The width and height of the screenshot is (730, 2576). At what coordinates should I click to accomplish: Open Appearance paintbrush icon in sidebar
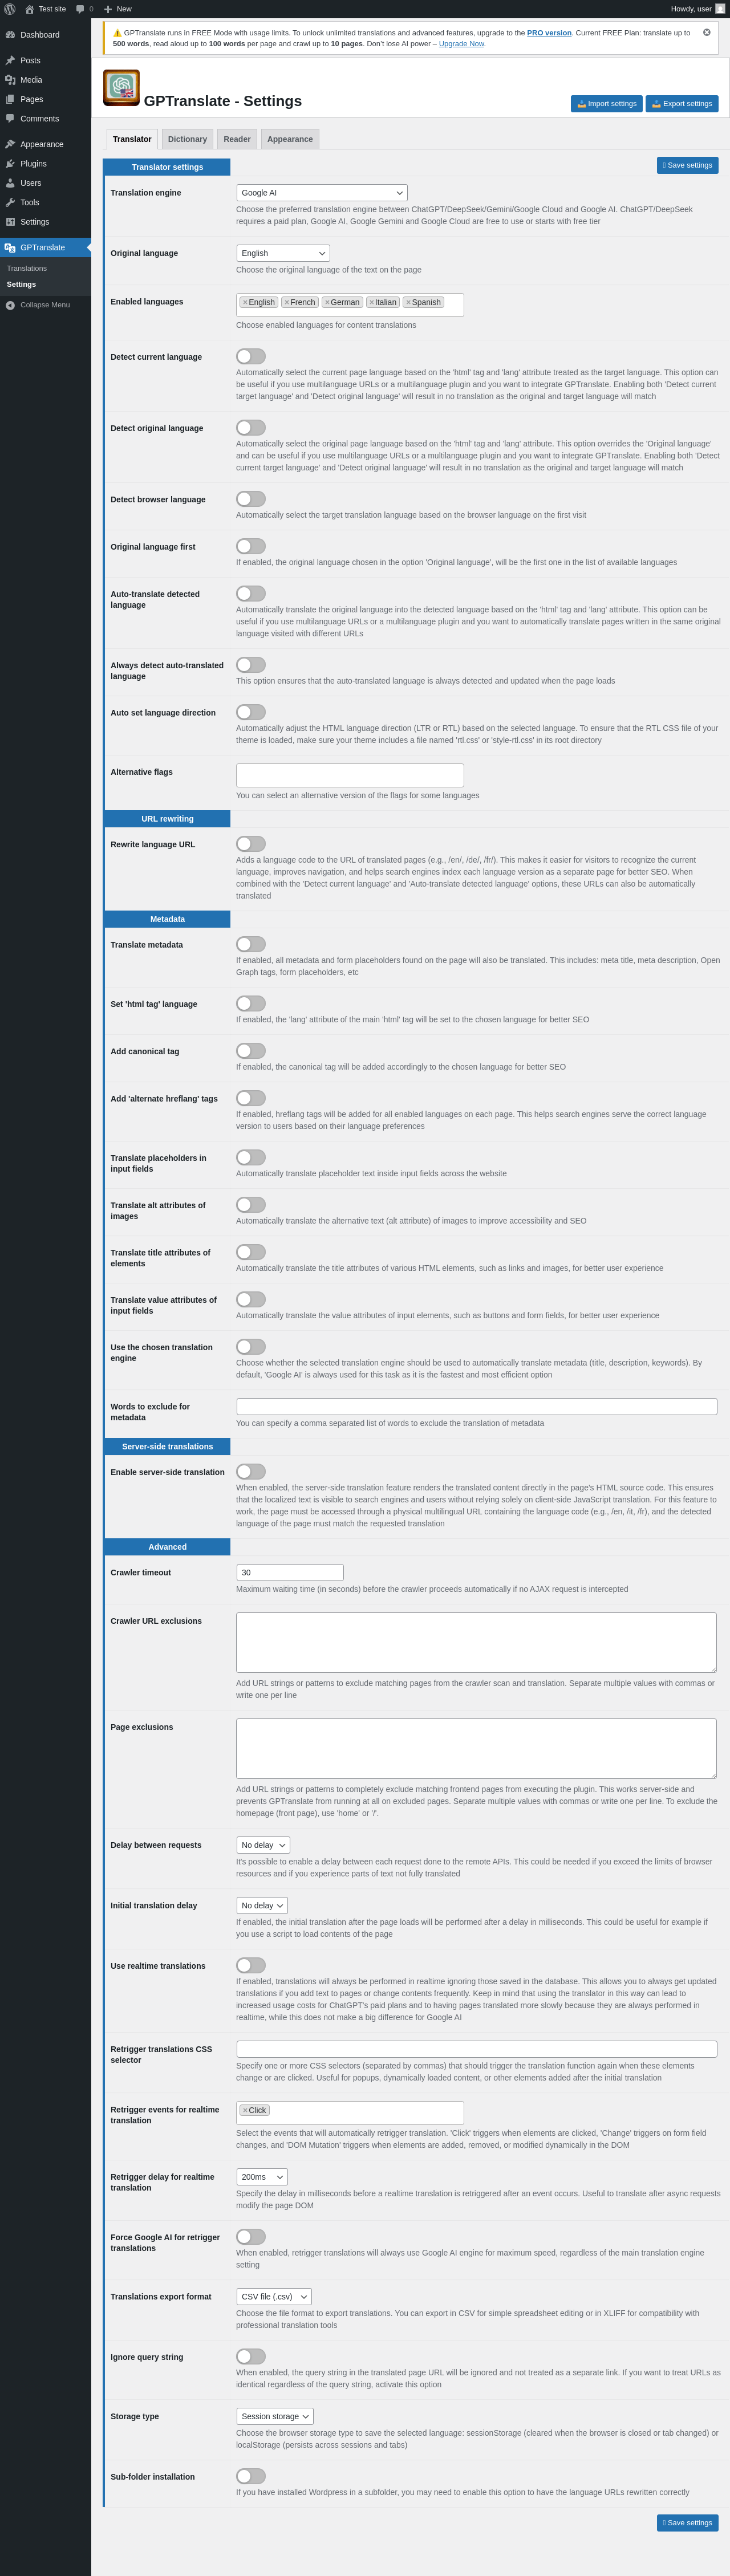click(10, 144)
